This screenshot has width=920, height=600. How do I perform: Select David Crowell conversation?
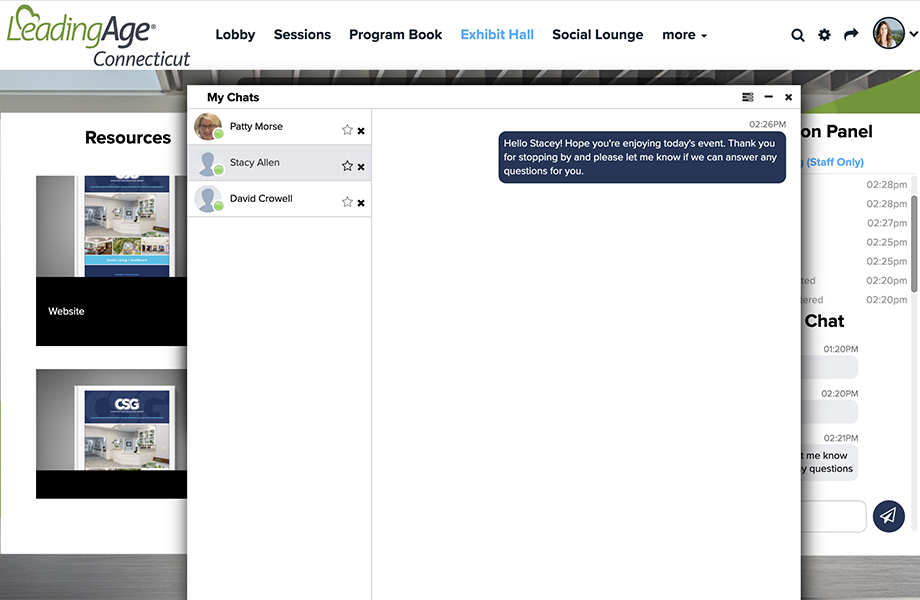[261, 199]
